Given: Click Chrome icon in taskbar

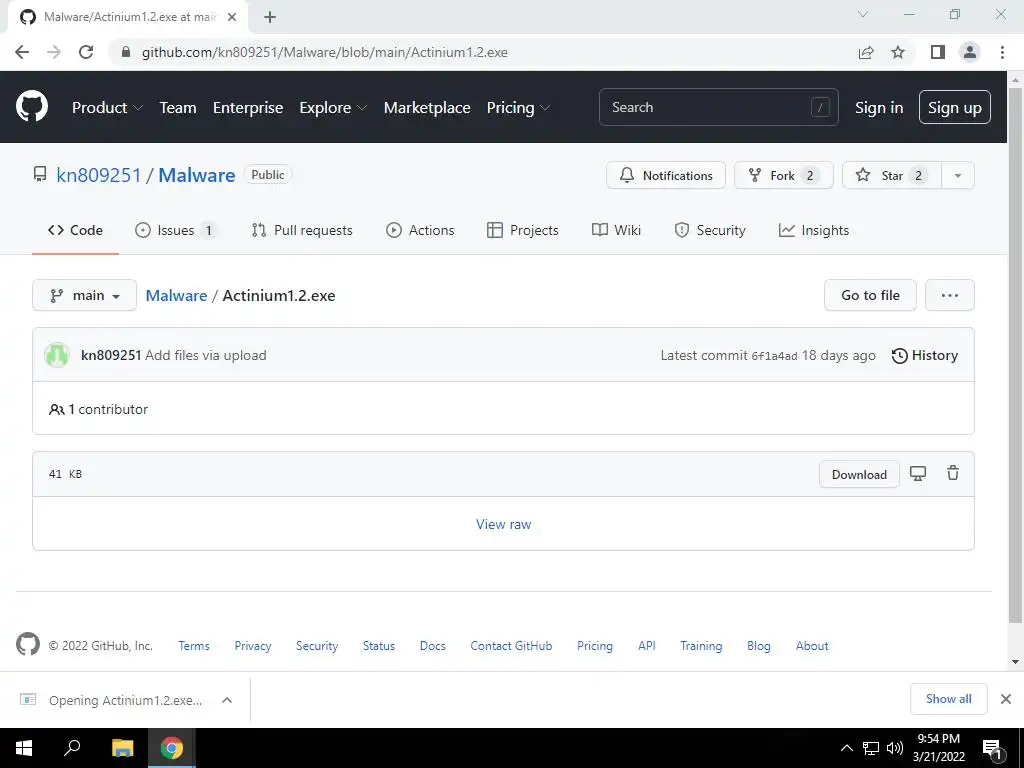Looking at the screenshot, I should pyautogui.click(x=172, y=748).
